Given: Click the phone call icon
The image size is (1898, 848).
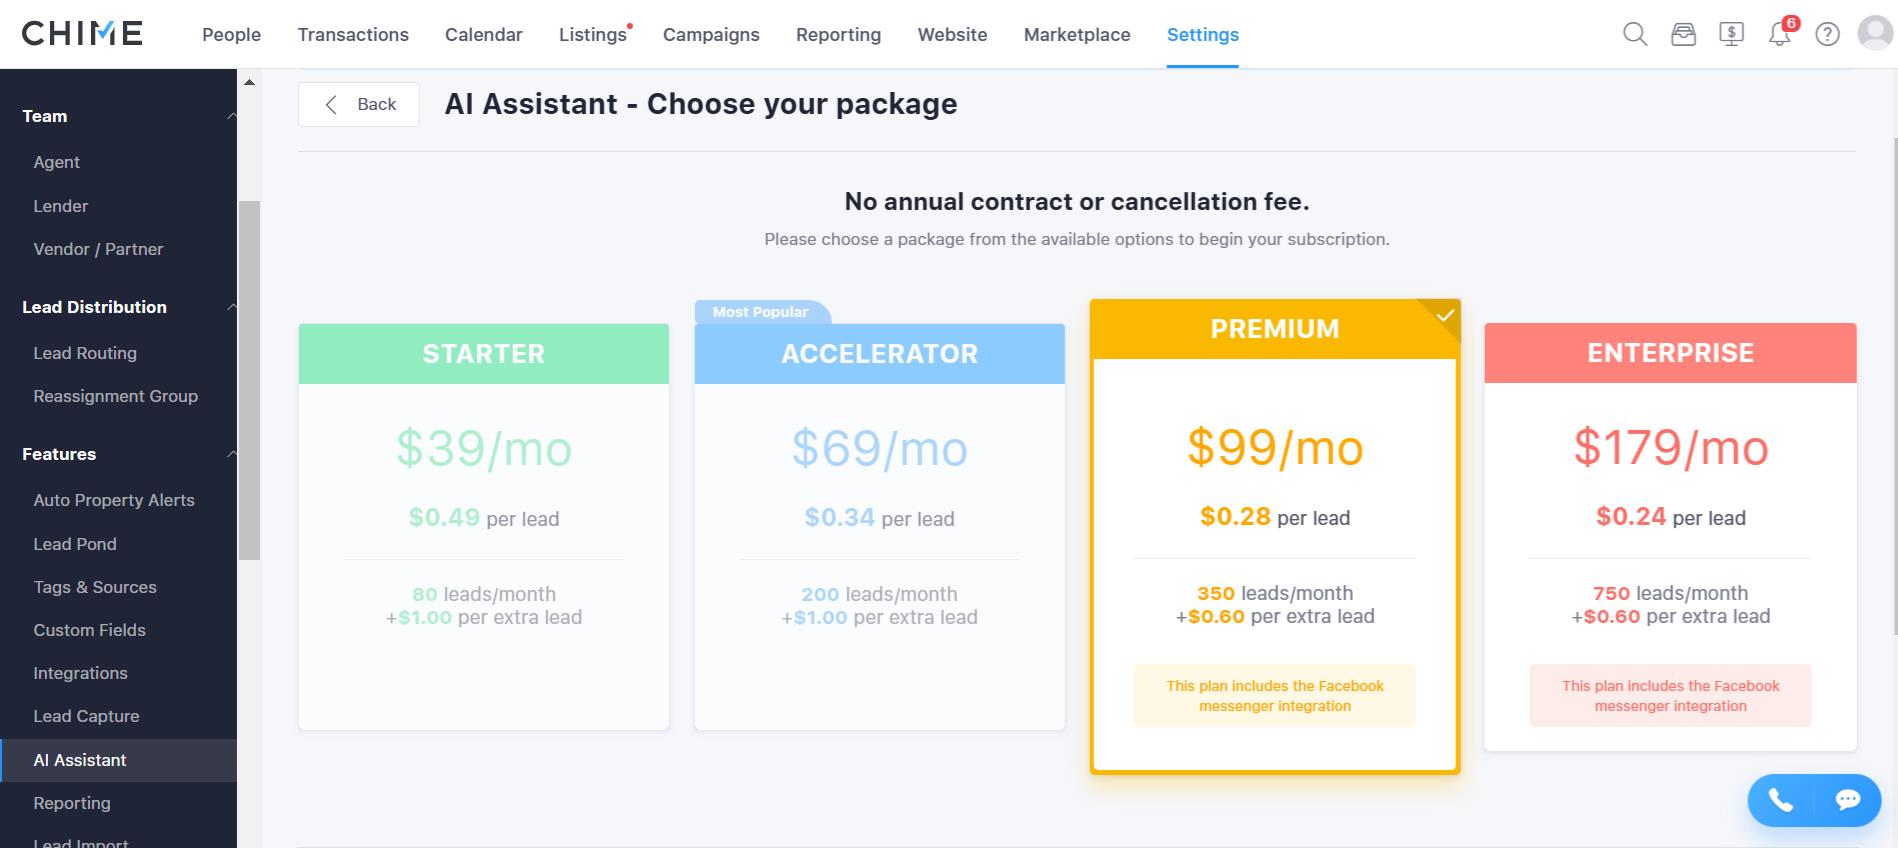Looking at the screenshot, I should pos(1781,800).
